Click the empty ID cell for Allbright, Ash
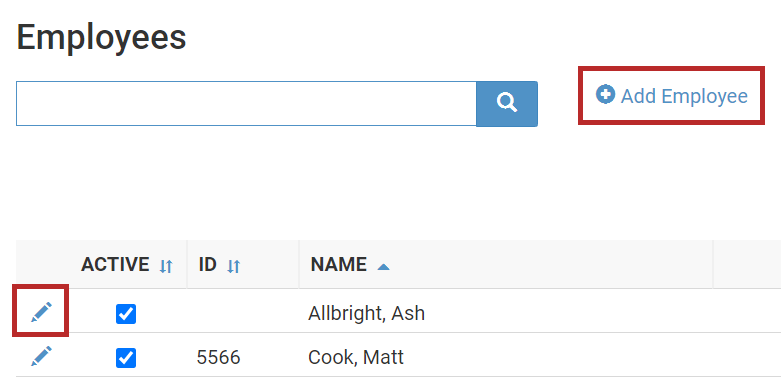Screen dimensions: 781x382 [243, 311]
